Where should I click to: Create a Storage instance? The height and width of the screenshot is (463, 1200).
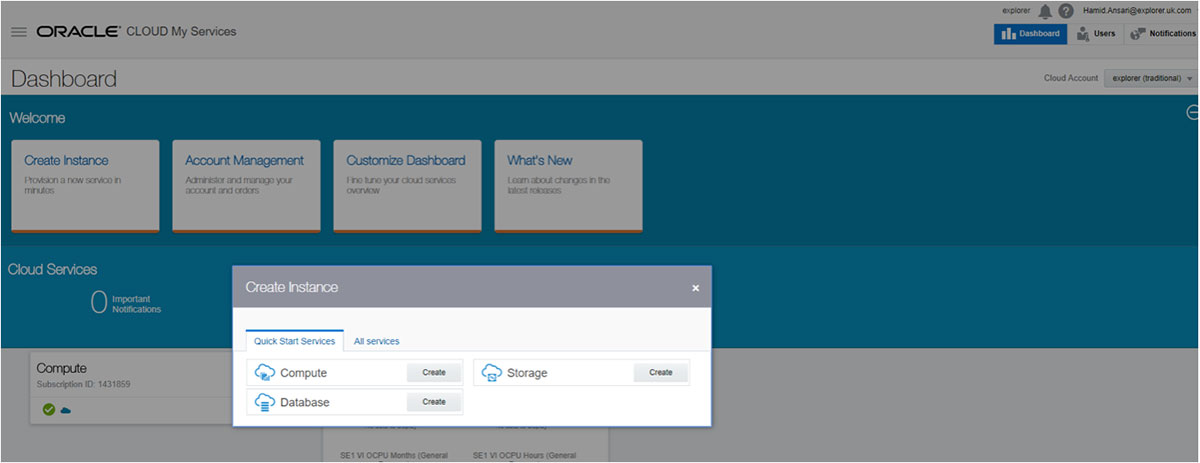point(660,372)
